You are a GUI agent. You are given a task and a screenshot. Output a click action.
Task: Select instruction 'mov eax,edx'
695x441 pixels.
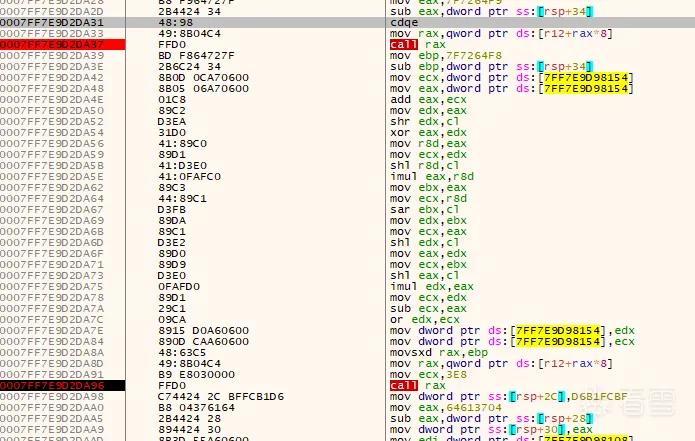(428, 254)
